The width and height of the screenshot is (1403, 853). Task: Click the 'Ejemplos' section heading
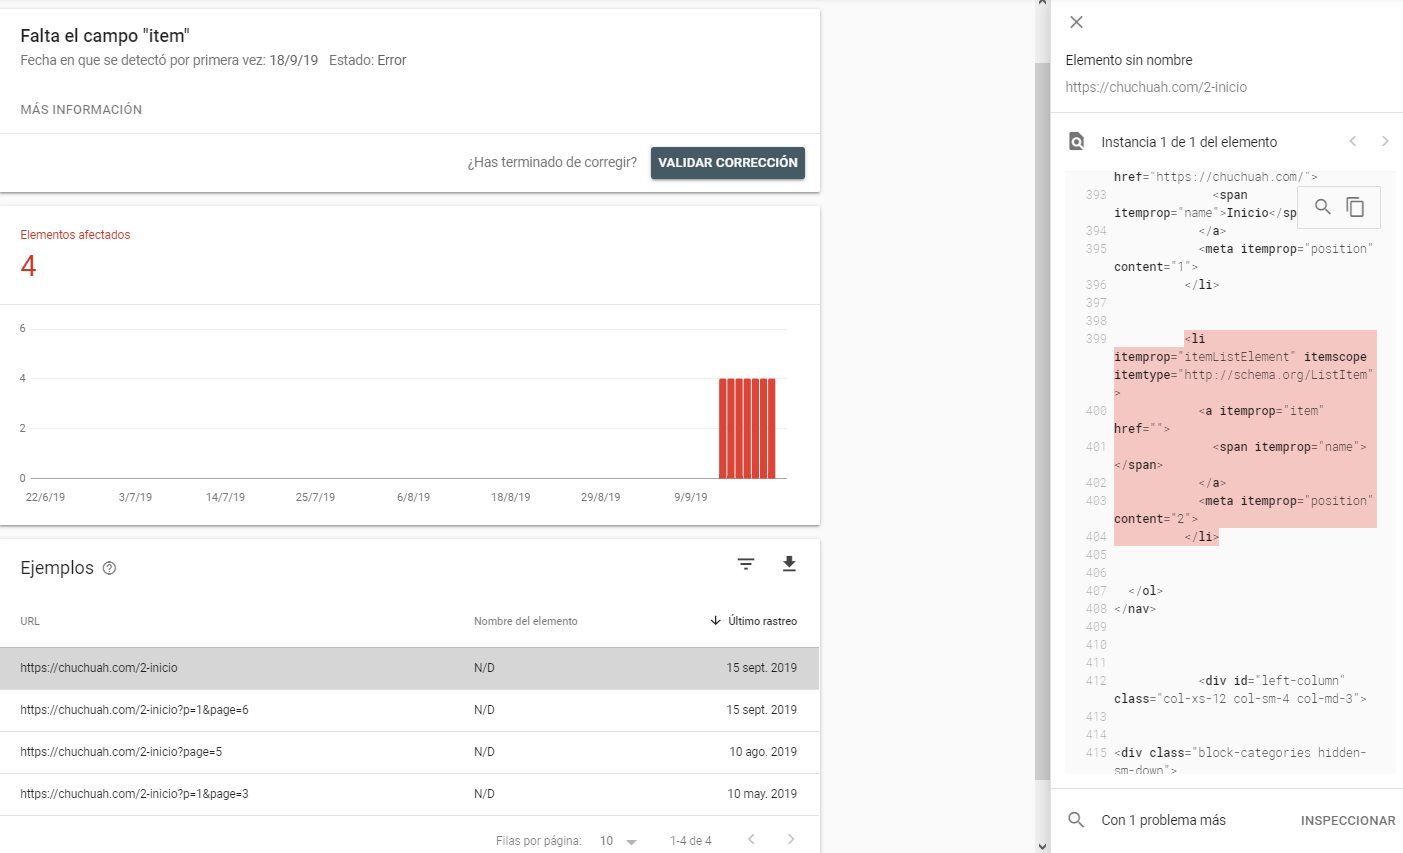coord(57,568)
